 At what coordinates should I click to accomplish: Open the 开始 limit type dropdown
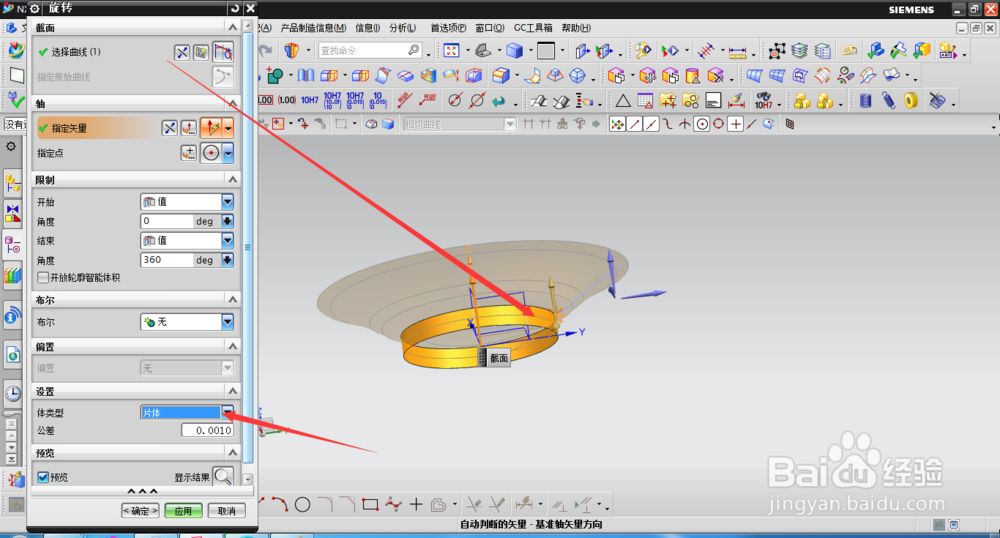[x=227, y=202]
